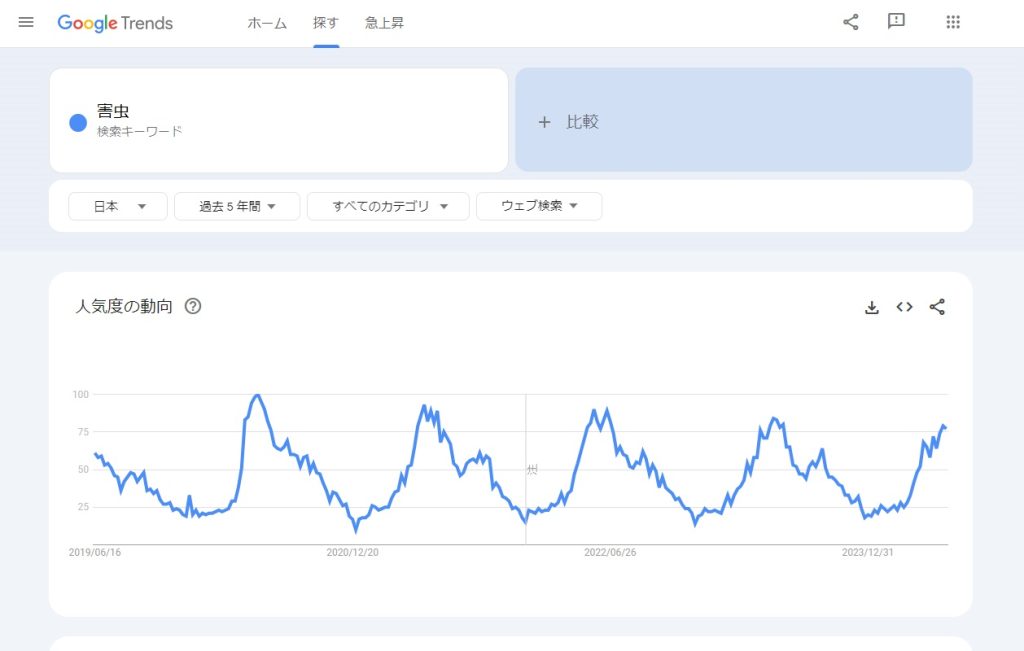Go to the ホーム tab
Image resolution: width=1024 pixels, height=651 pixels.
pyautogui.click(x=267, y=23)
